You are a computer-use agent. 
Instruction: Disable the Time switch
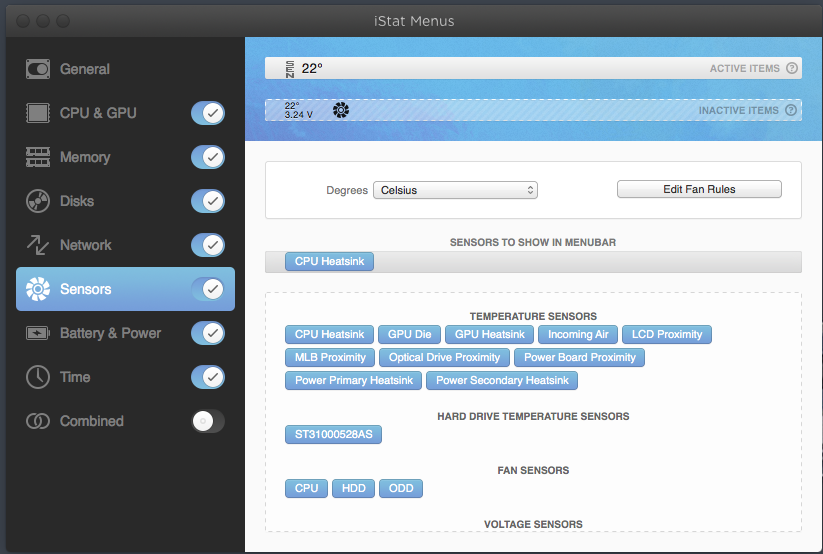[208, 377]
